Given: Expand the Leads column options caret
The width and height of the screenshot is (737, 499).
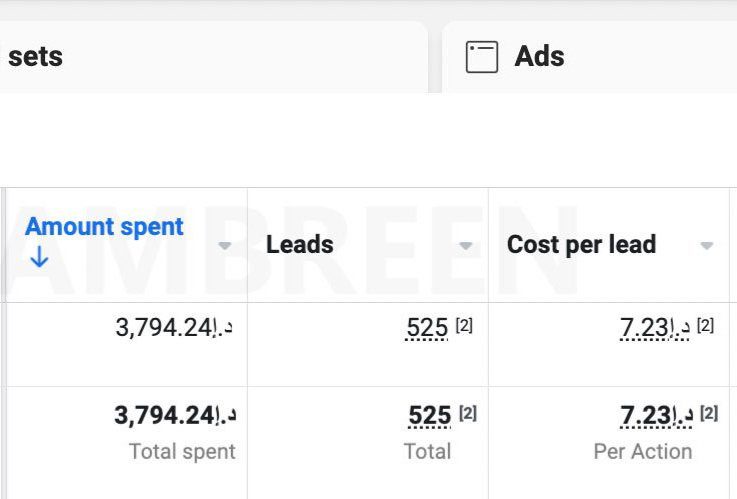Looking at the screenshot, I should pyautogui.click(x=465, y=246).
